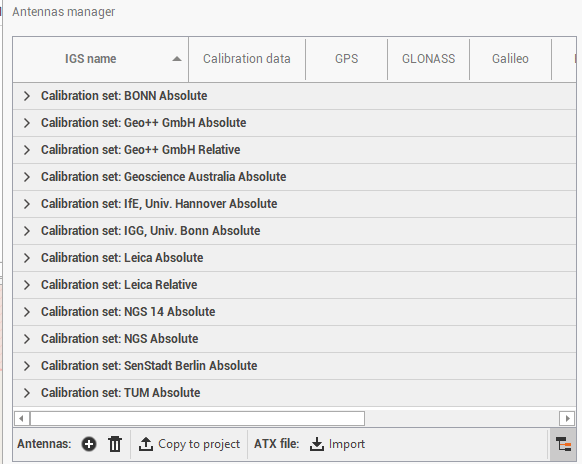Click the delete antenna trash icon
The image size is (582, 464).
click(115, 444)
